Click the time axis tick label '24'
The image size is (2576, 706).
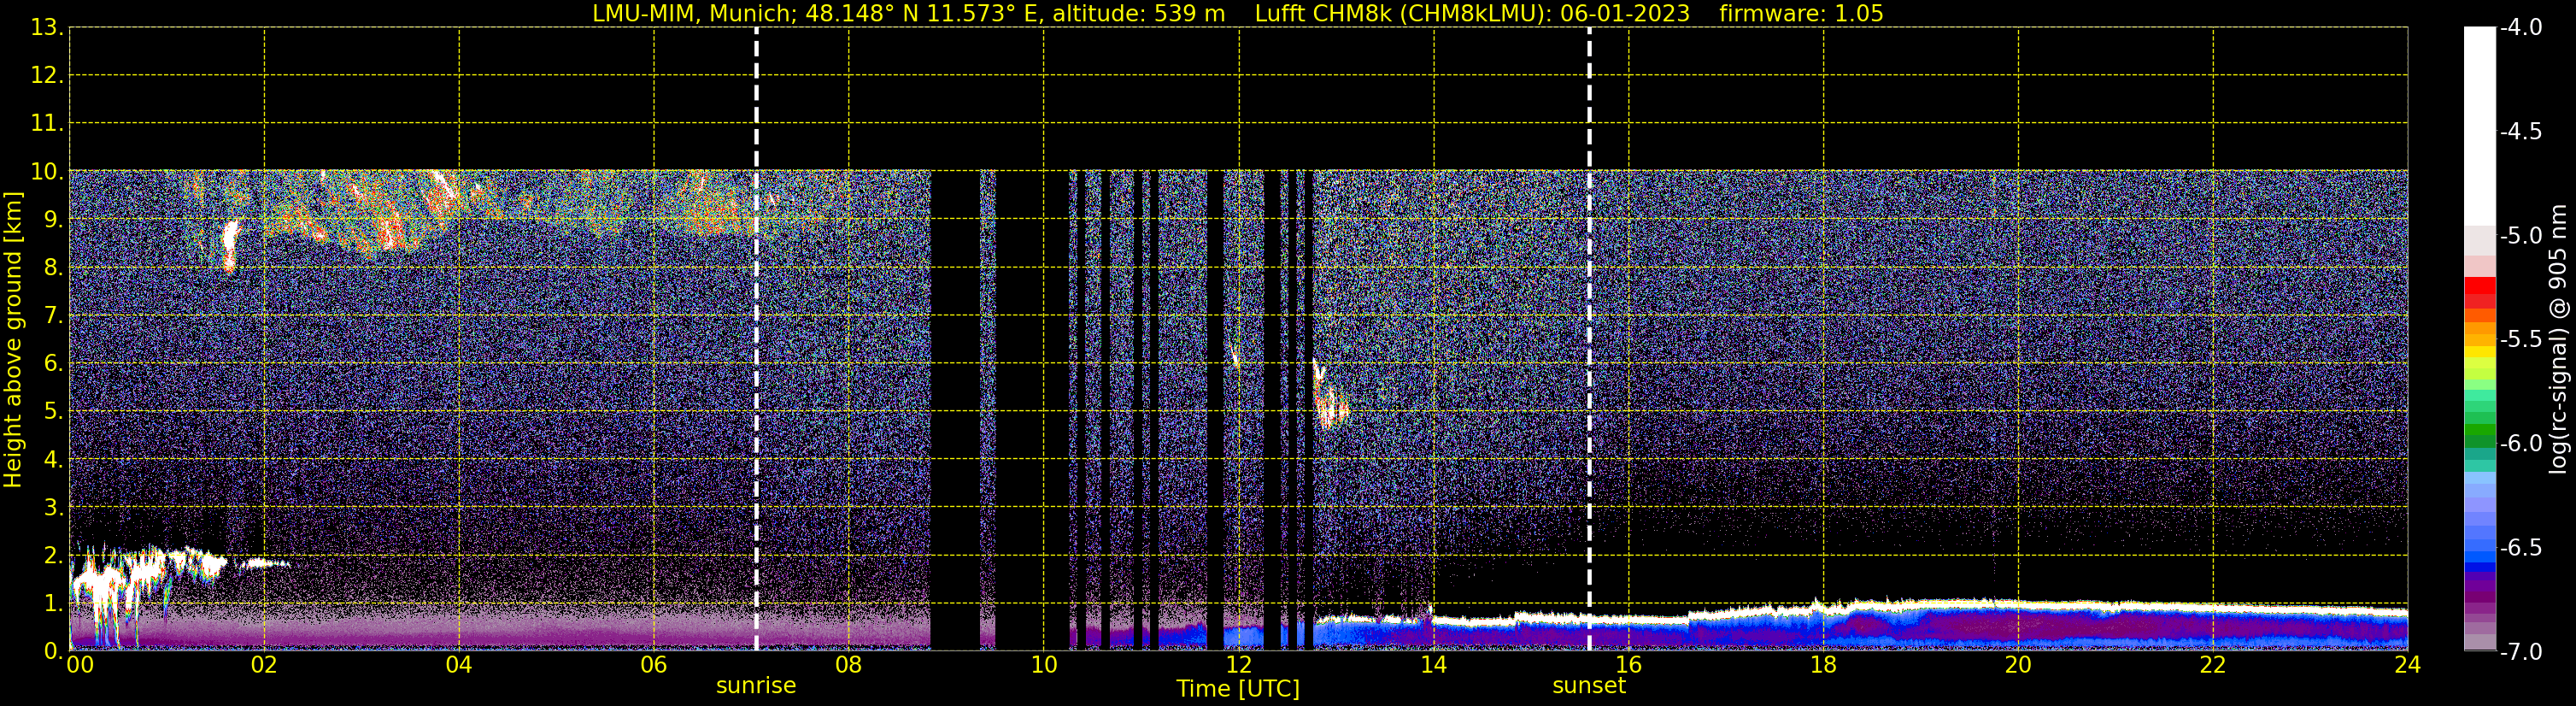point(2408,665)
